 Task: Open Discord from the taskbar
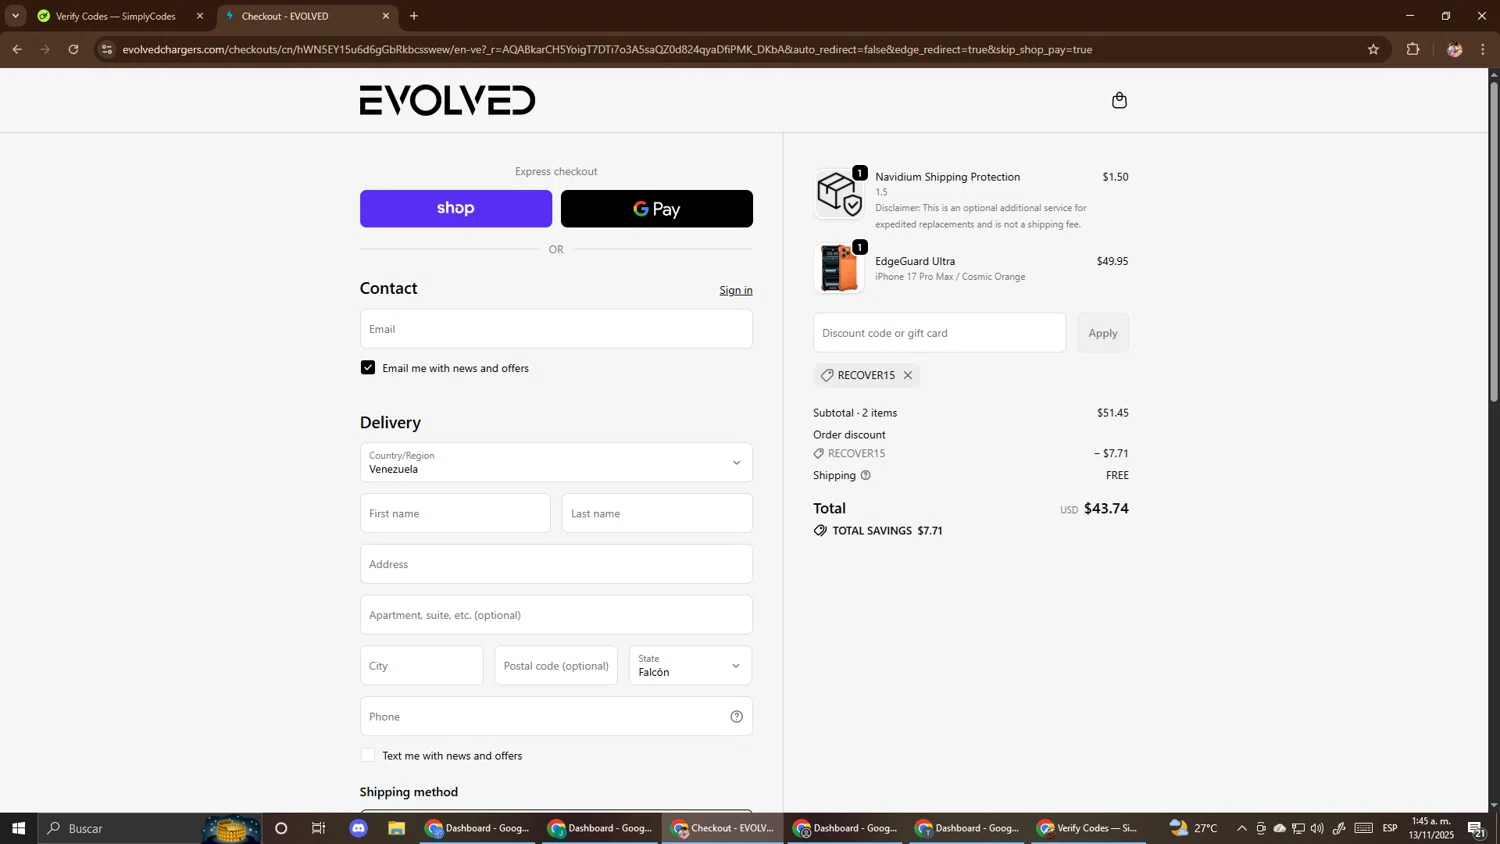tap(359, 828)
